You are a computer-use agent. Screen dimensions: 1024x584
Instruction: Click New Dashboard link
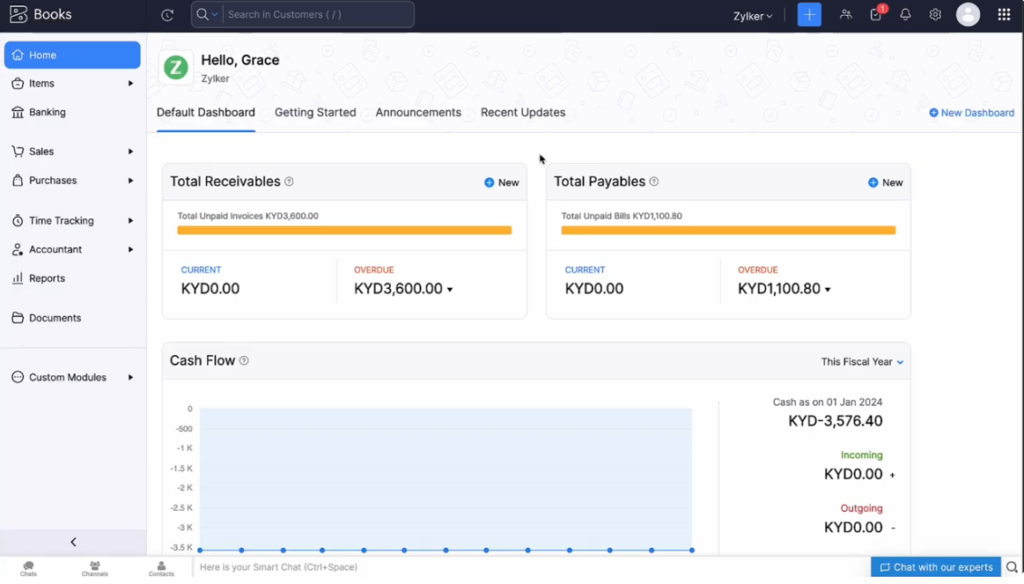(972, 113)
